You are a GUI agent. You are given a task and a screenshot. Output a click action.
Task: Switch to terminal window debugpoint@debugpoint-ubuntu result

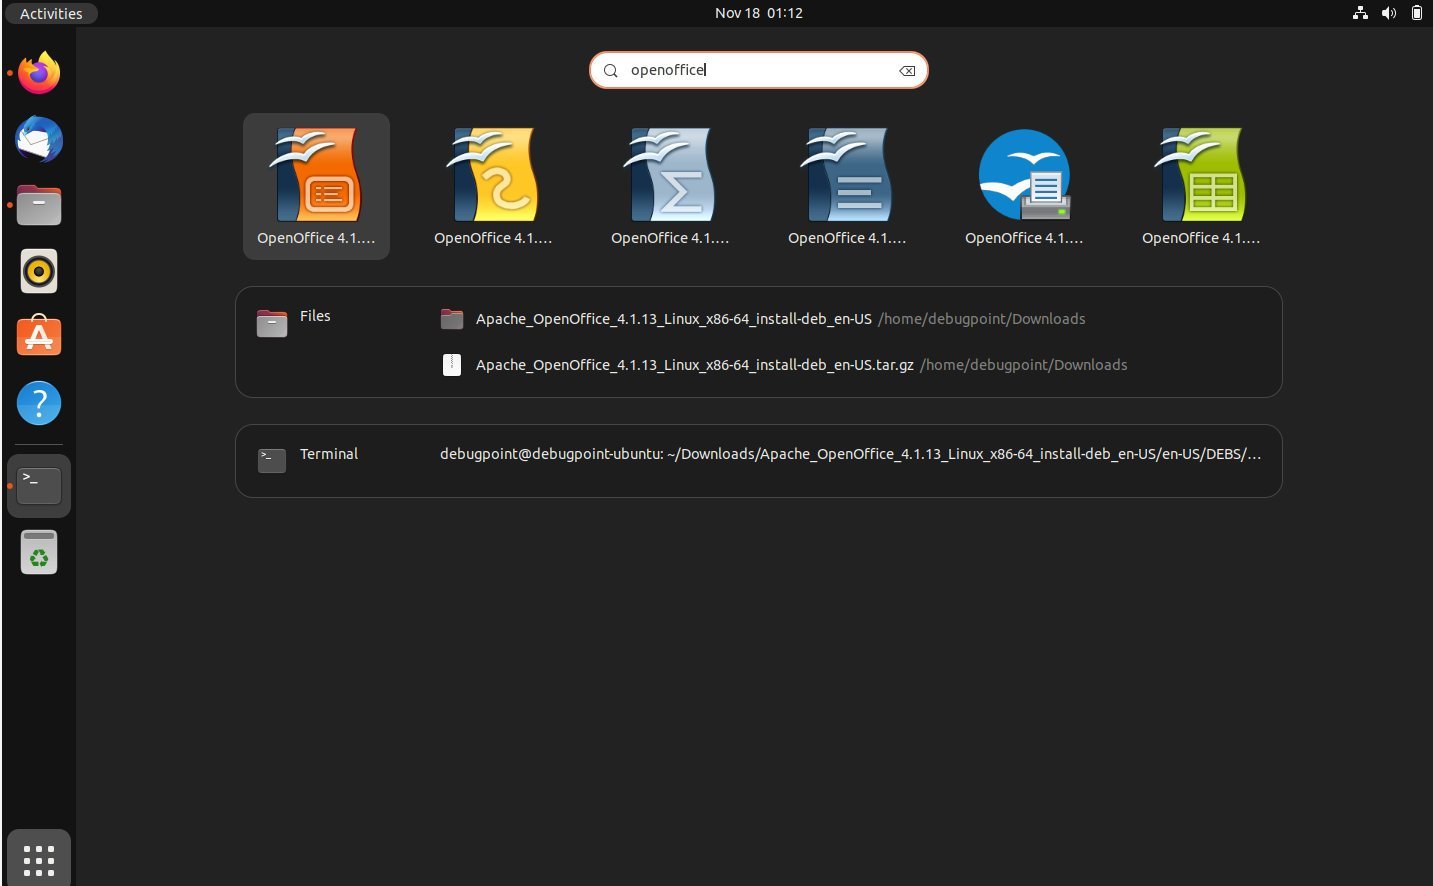point(850,454)
